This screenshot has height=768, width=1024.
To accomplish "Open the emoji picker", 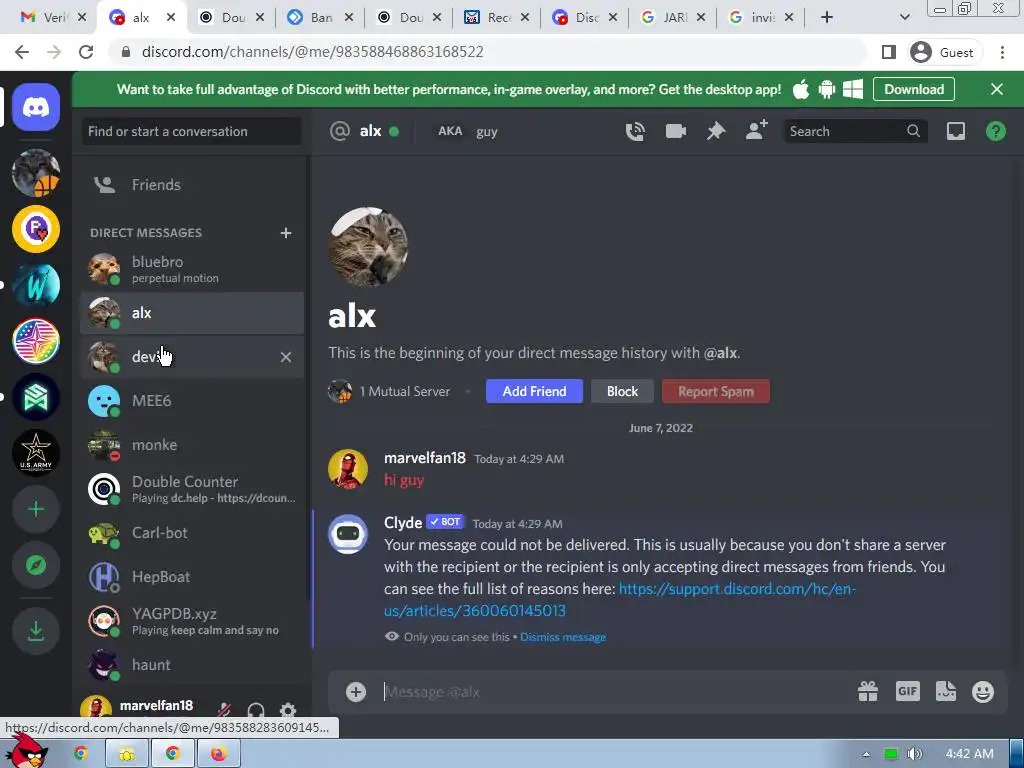I will (983, 692).
